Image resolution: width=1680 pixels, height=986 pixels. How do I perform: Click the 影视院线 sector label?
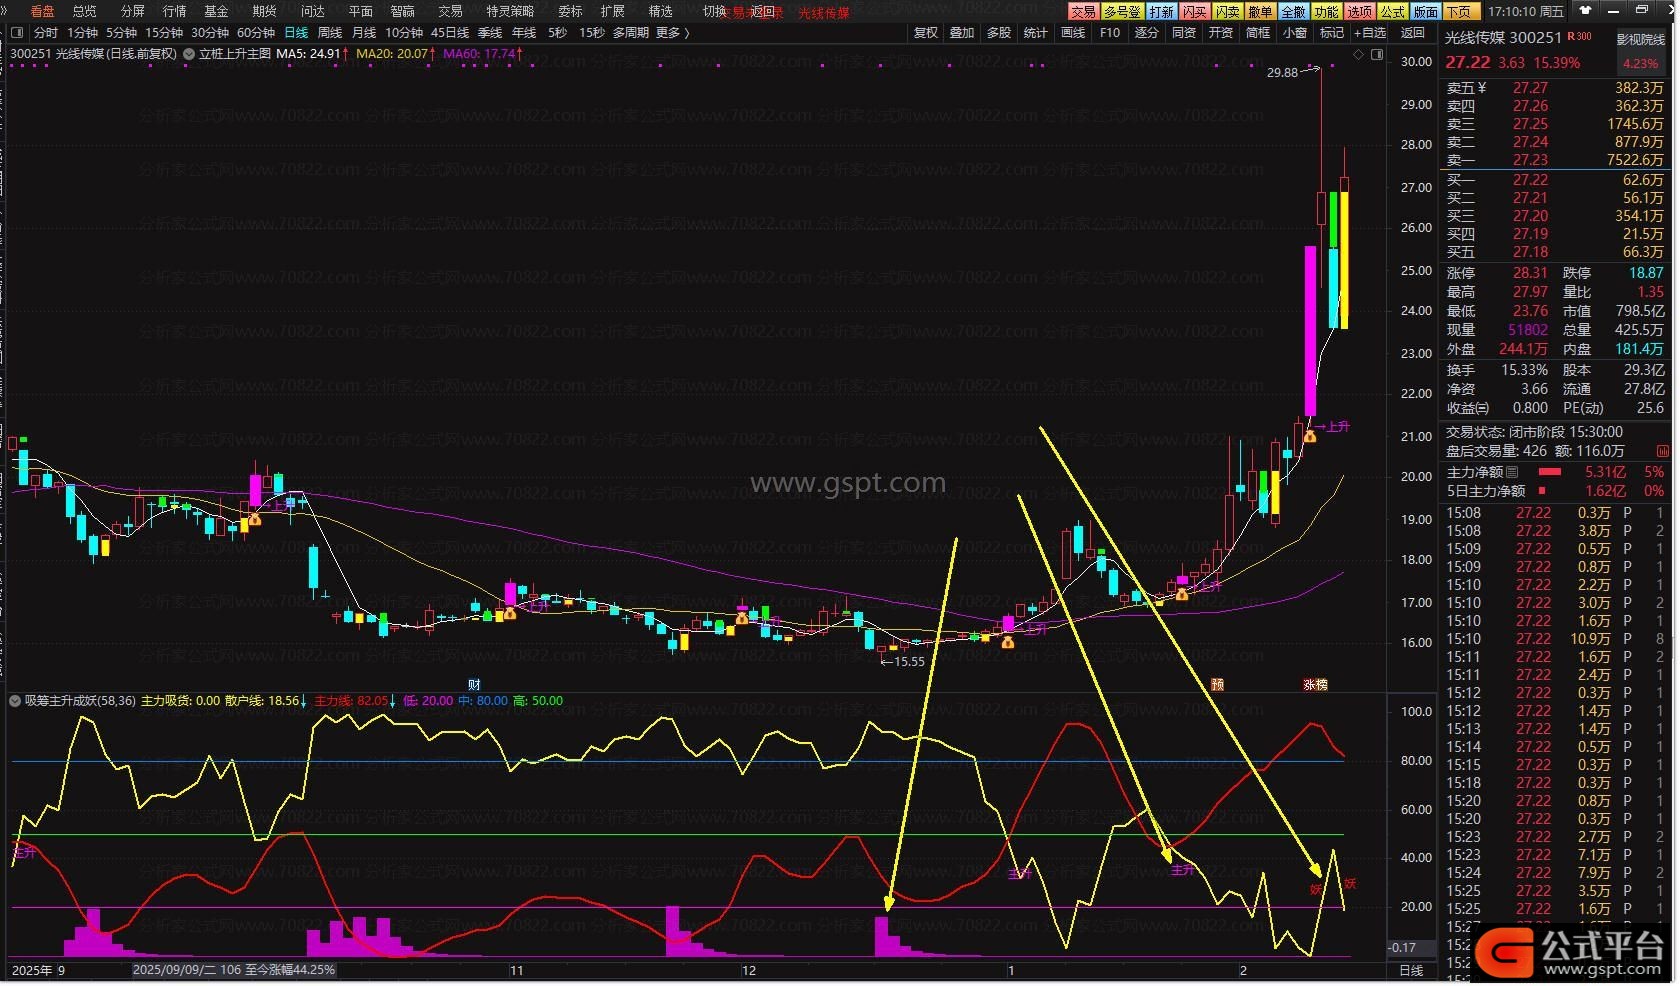pos(1640,39)
